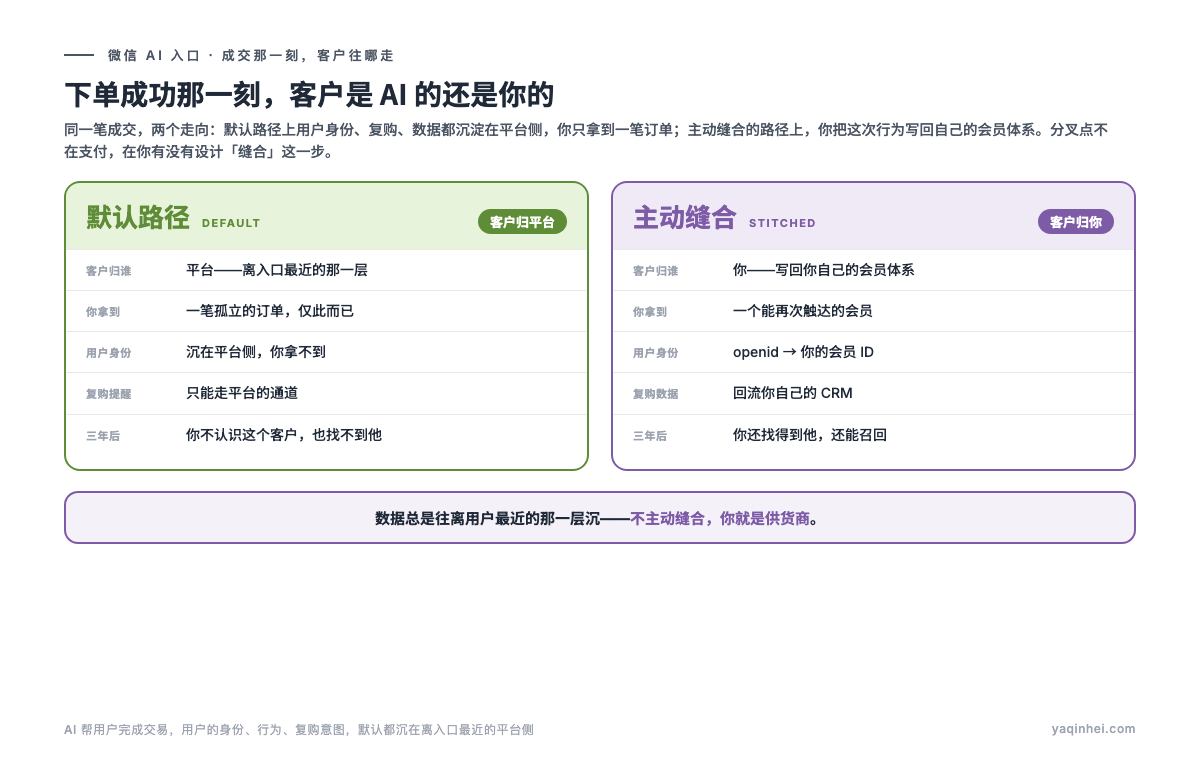Click text 你——写回你自己的会员体系
Screen dimensions: 1200x760
823,270
